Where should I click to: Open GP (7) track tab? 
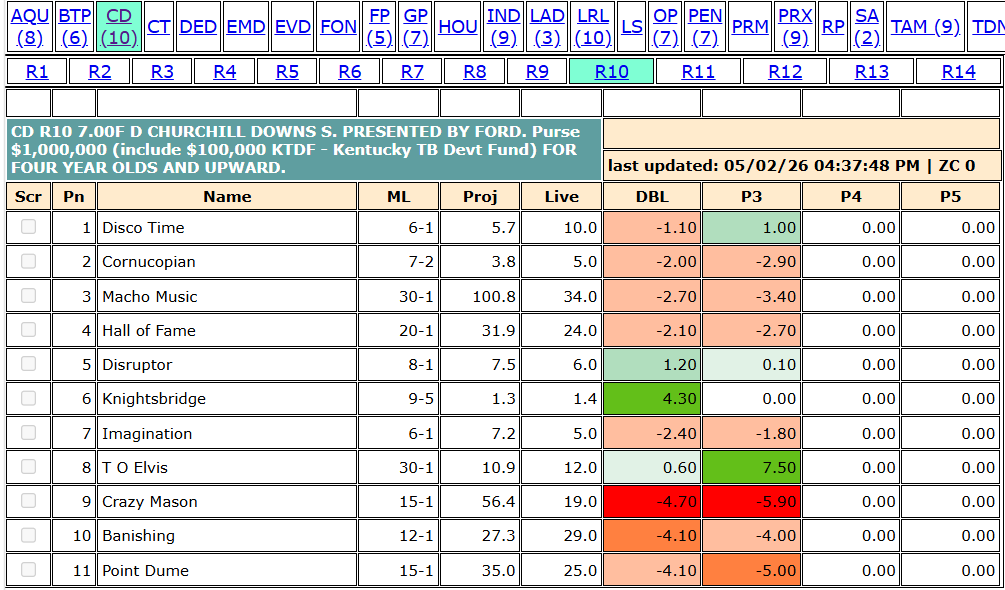[415, 26]
